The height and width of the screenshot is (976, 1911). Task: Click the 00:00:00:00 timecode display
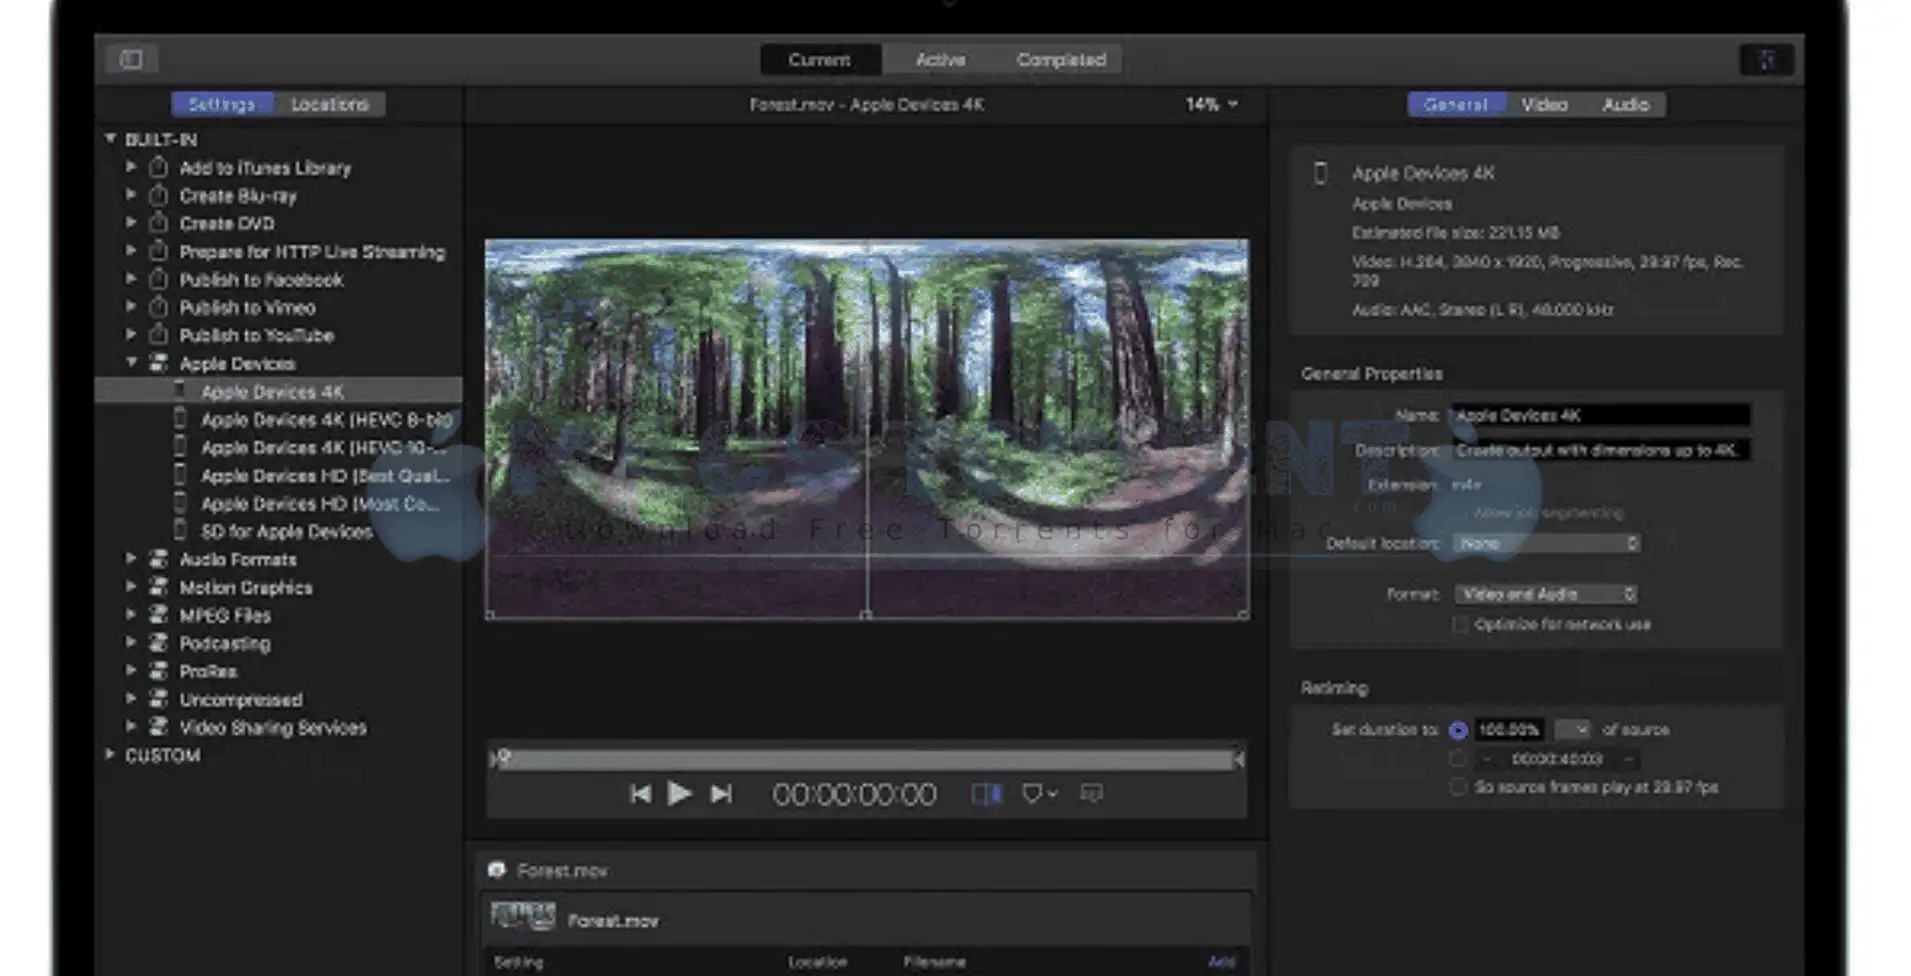[x=855, y=795]
